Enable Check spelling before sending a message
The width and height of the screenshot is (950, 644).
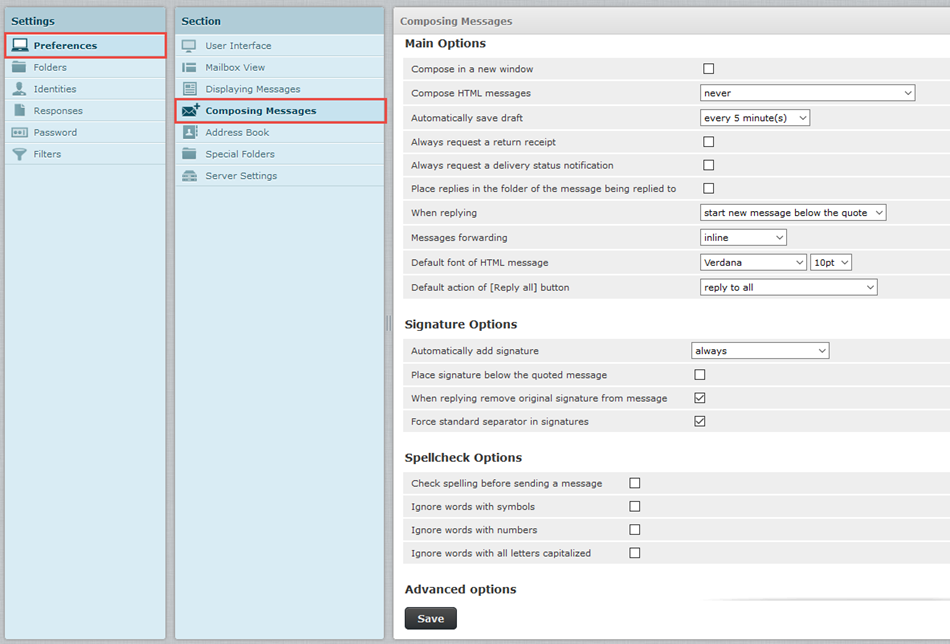(x=634, y=483)
